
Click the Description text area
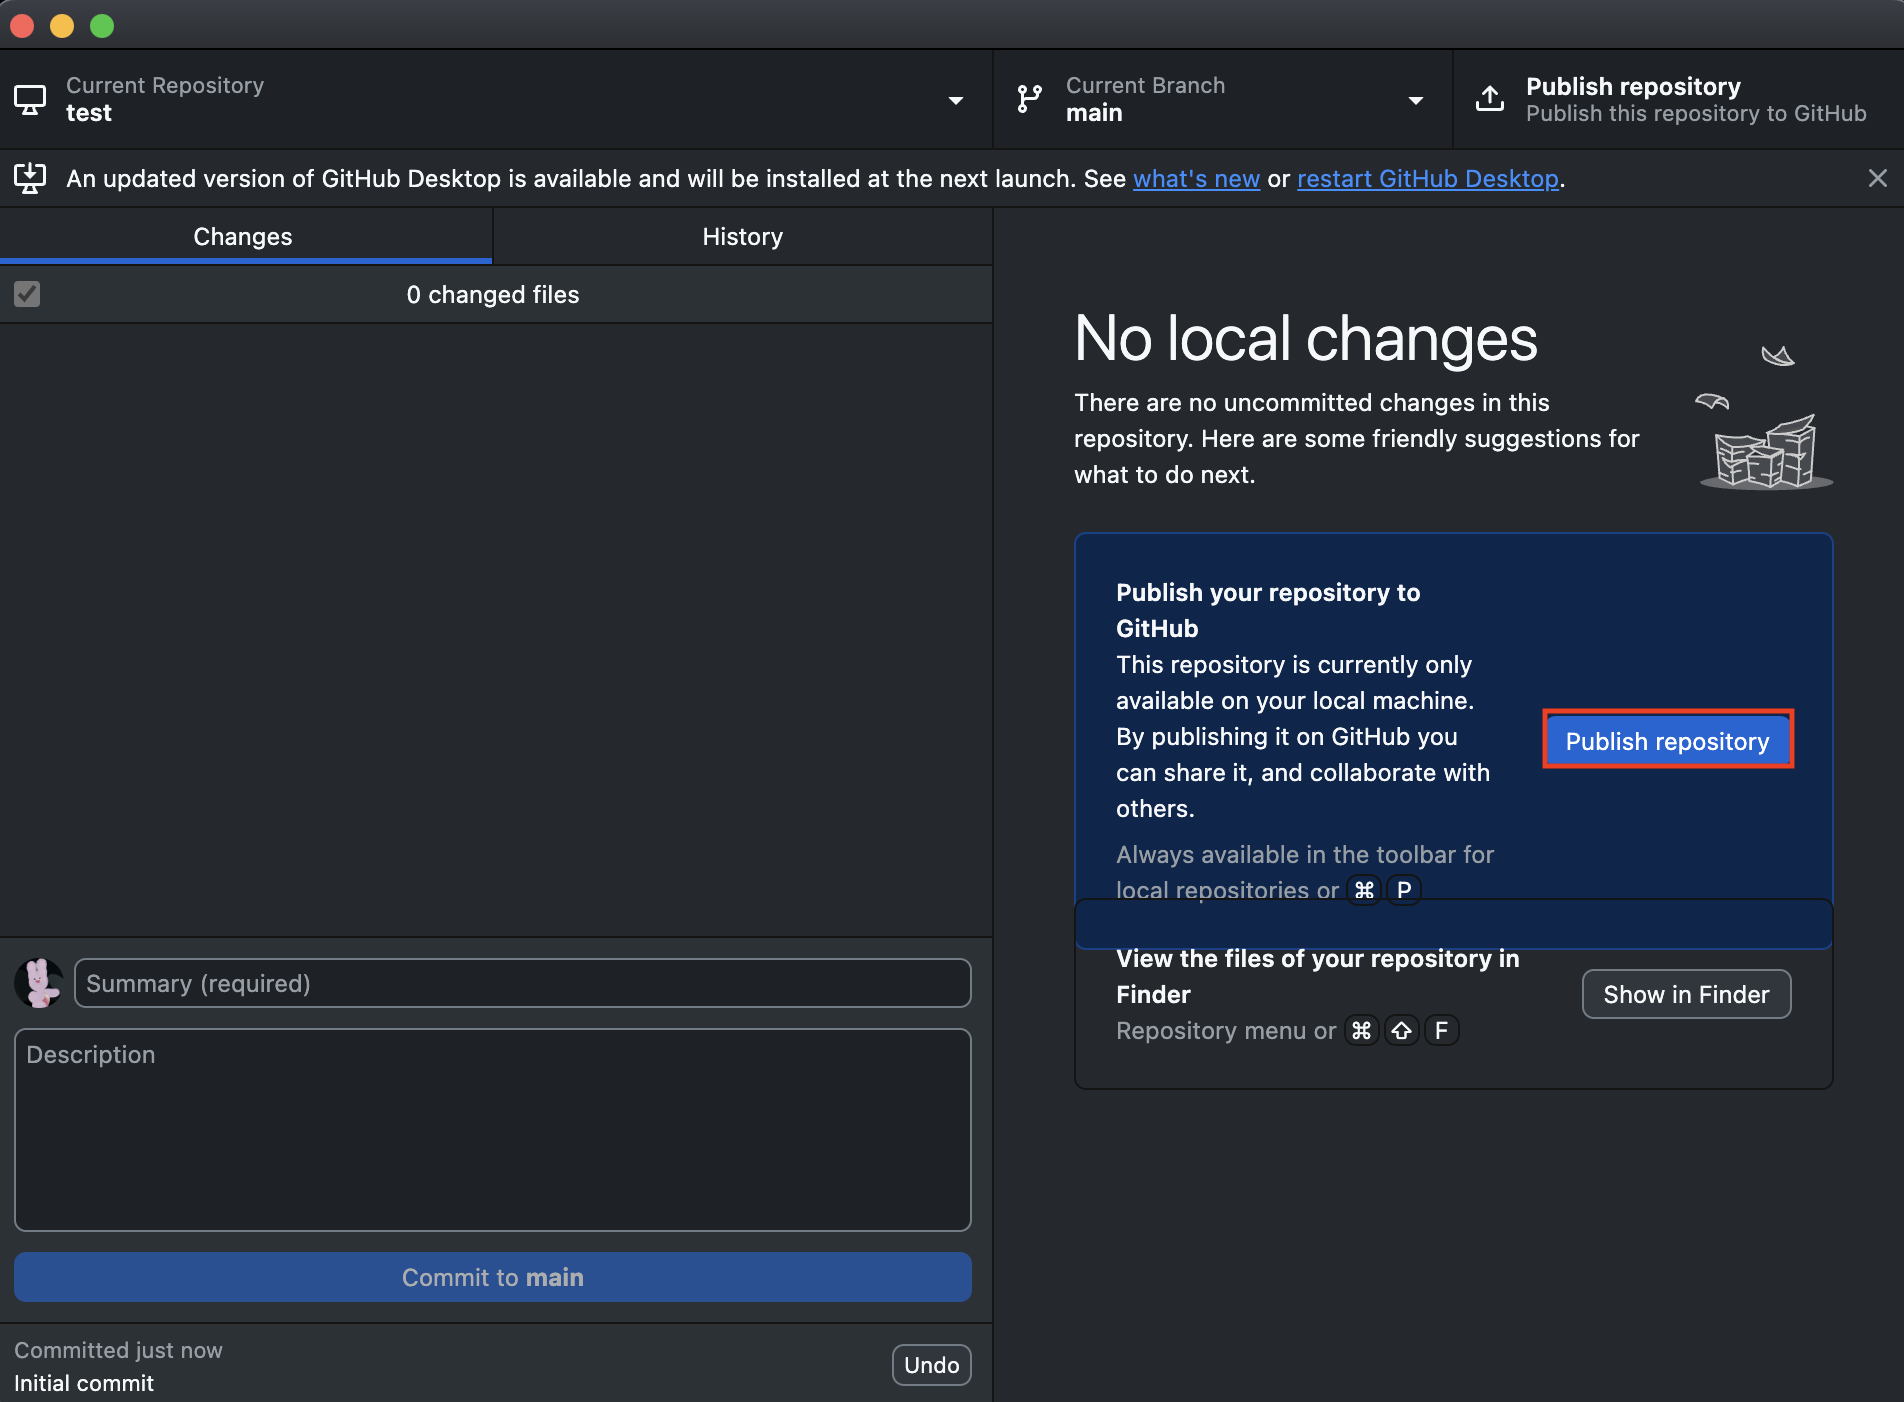pyautogui.click(x=493, y=1130)
